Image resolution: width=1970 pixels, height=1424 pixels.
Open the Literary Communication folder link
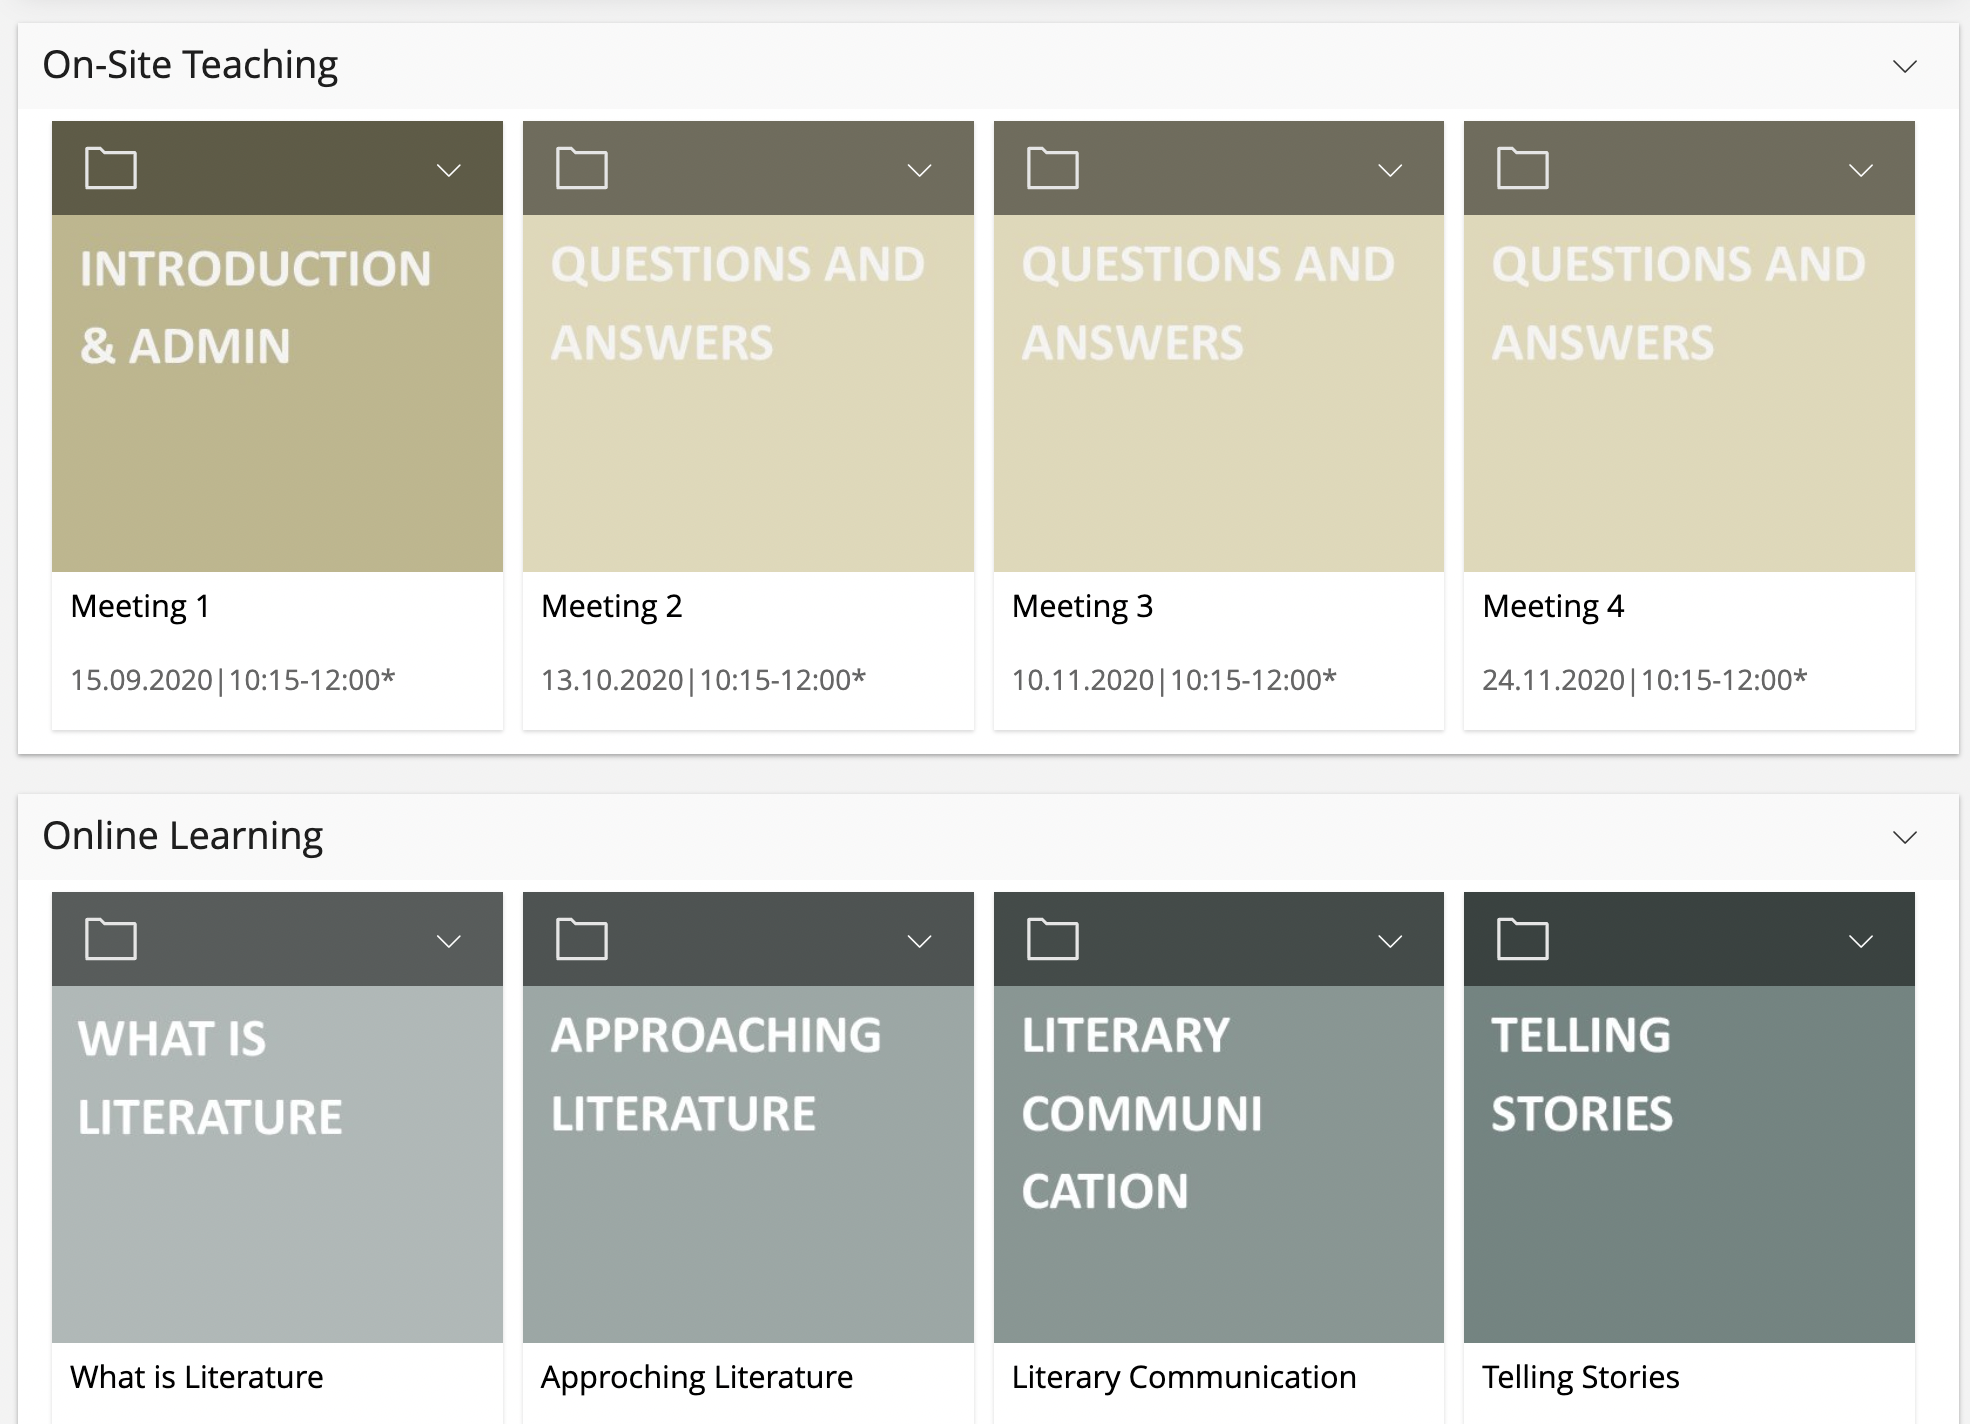[1184, 1377]
